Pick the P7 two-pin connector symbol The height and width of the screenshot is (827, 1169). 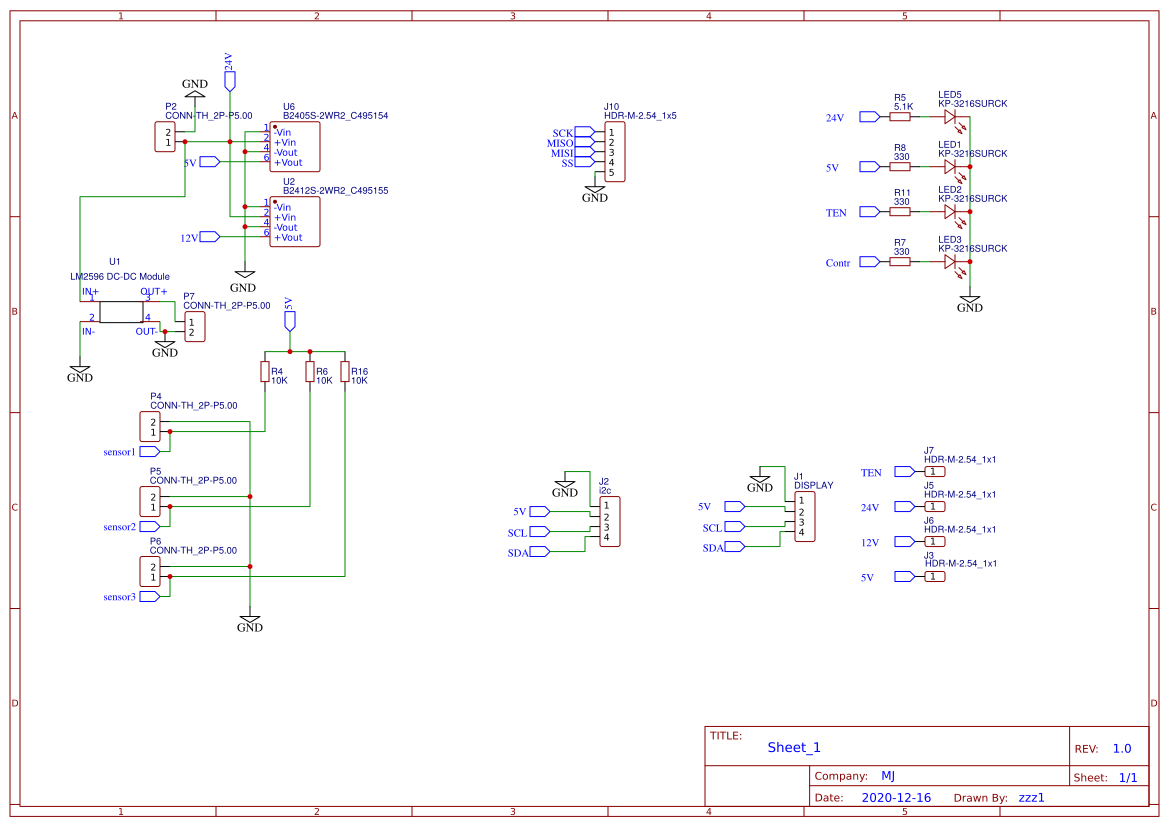(x=195, y=327)
